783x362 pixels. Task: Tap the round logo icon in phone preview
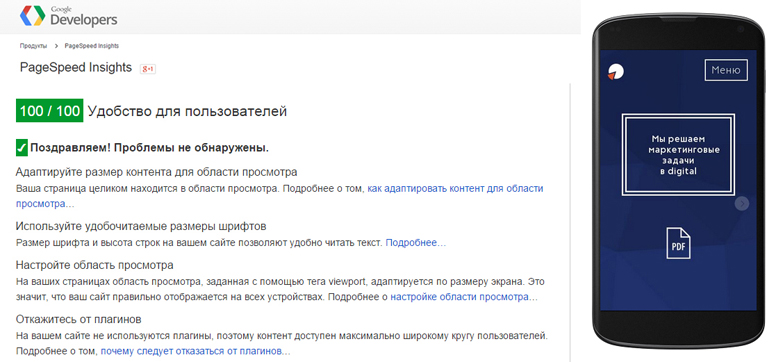(616, 72)
